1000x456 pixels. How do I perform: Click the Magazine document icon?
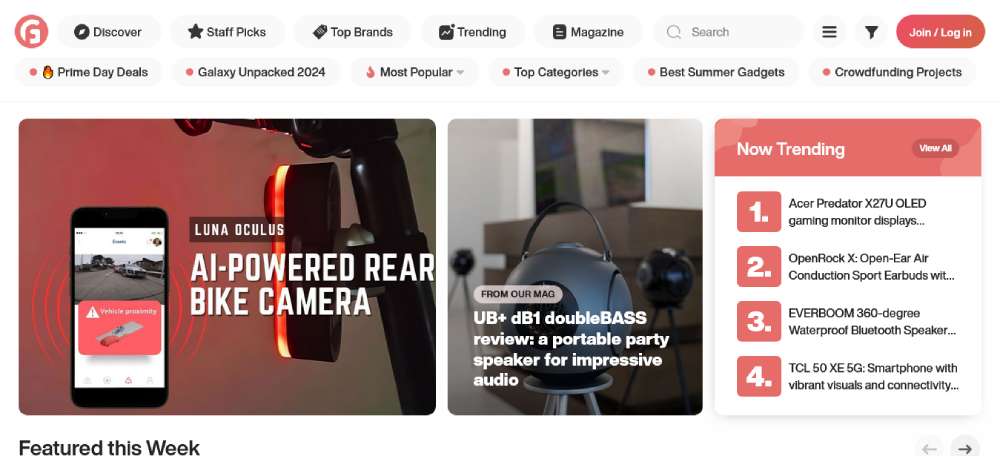559,32
